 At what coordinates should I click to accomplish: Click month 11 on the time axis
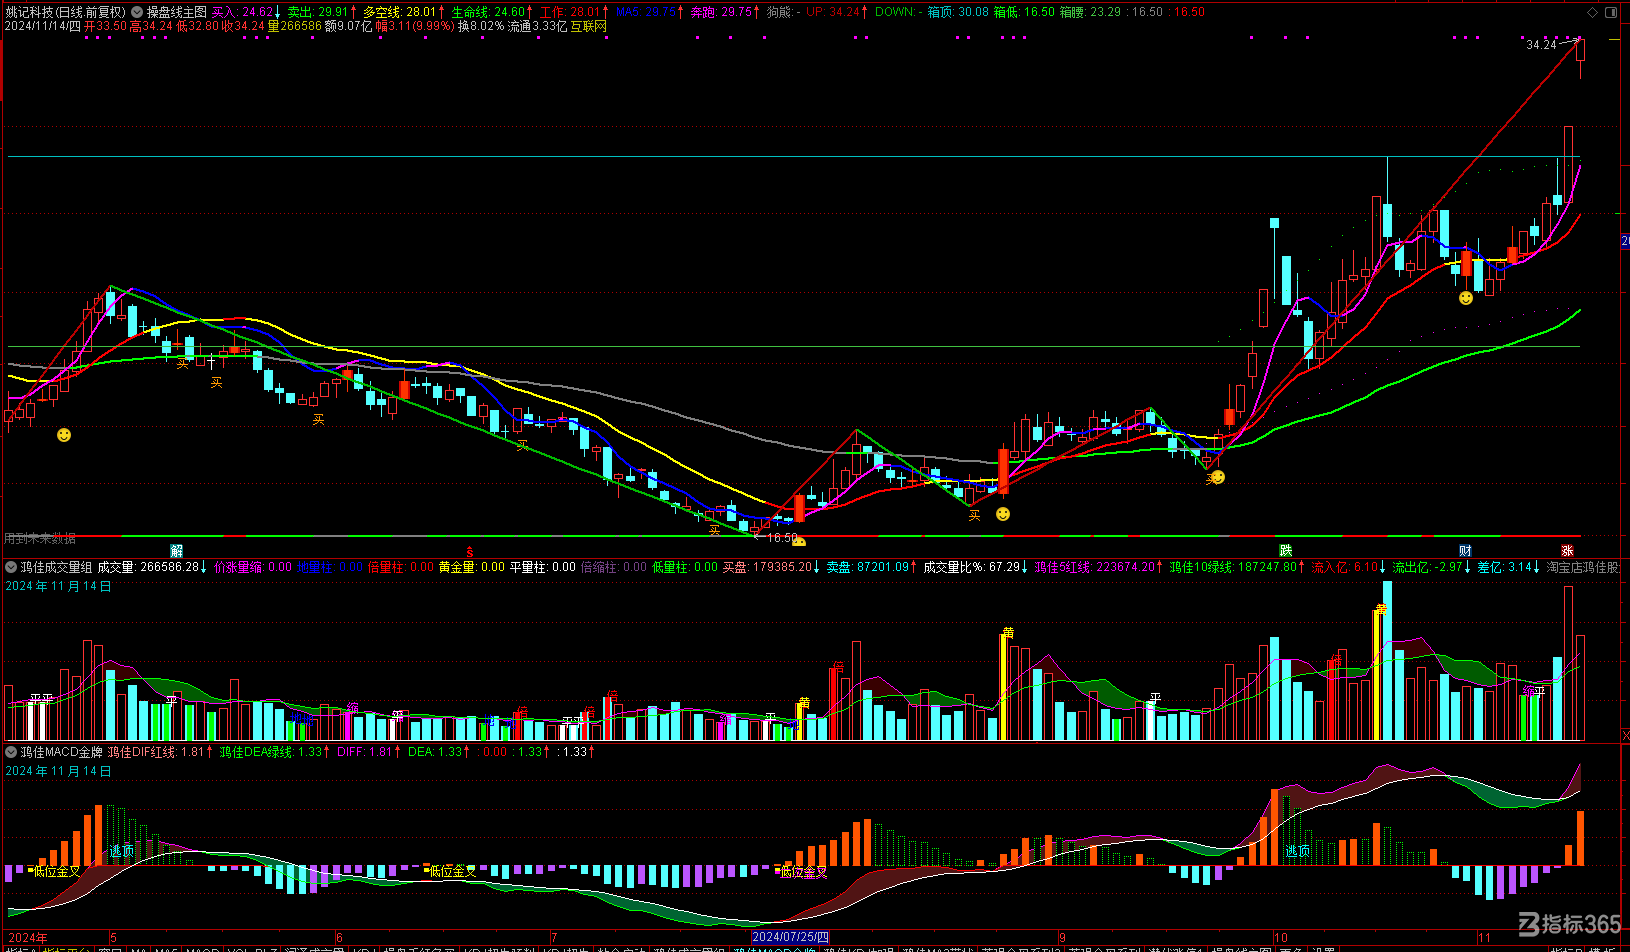coord(1484,937)
